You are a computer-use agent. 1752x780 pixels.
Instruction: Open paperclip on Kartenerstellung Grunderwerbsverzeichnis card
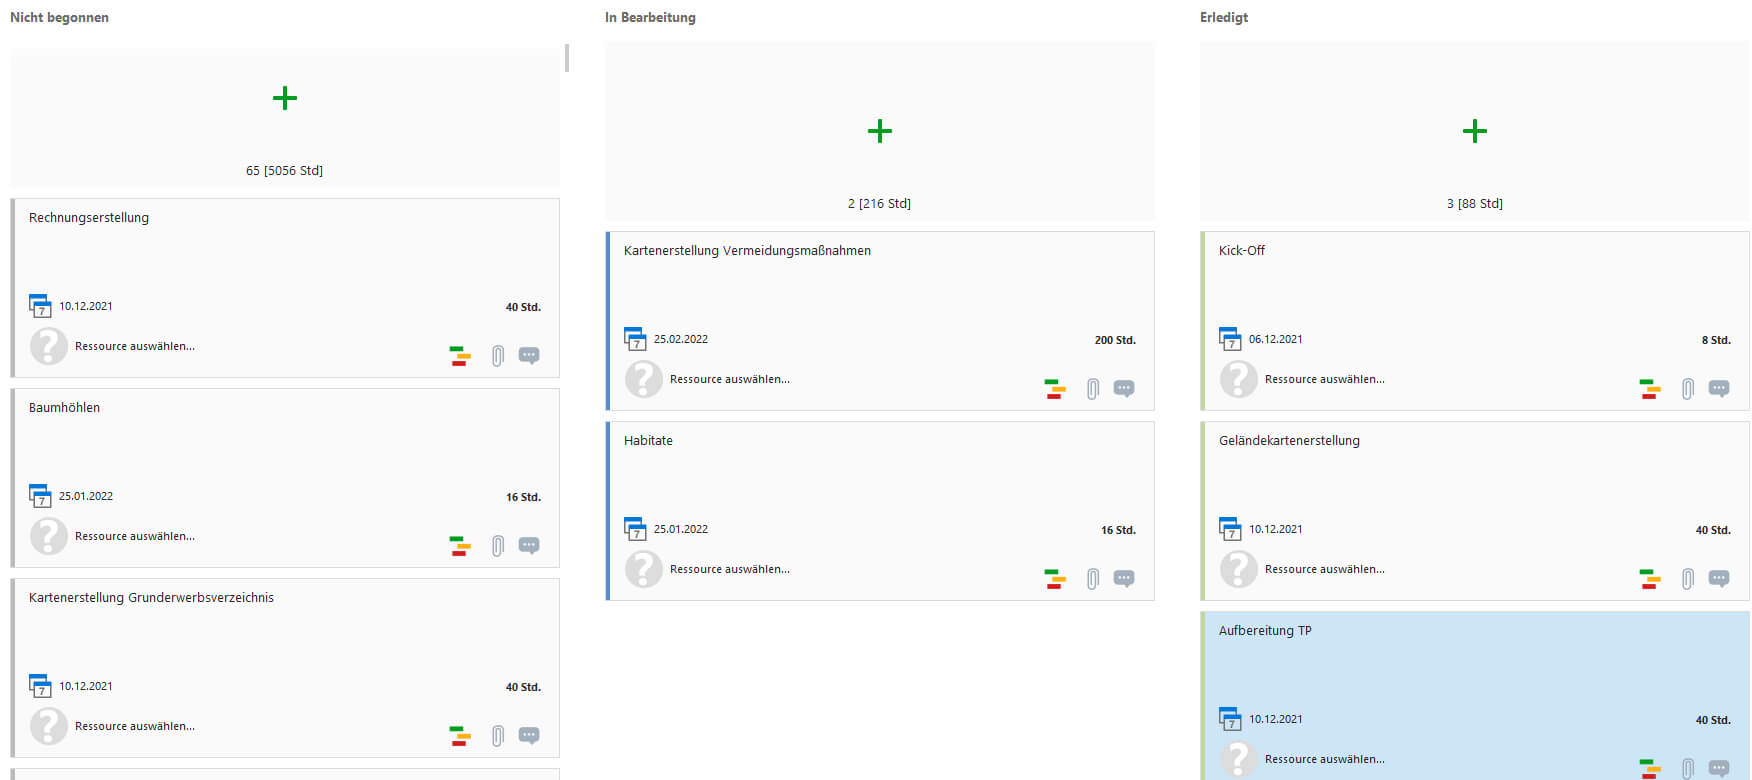click(497, 736)
